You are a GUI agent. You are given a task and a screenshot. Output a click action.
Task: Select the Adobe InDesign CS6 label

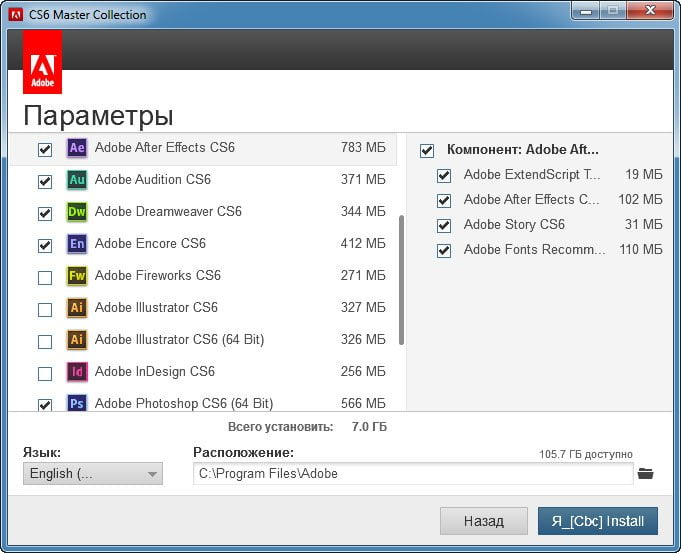coord(155,372)
